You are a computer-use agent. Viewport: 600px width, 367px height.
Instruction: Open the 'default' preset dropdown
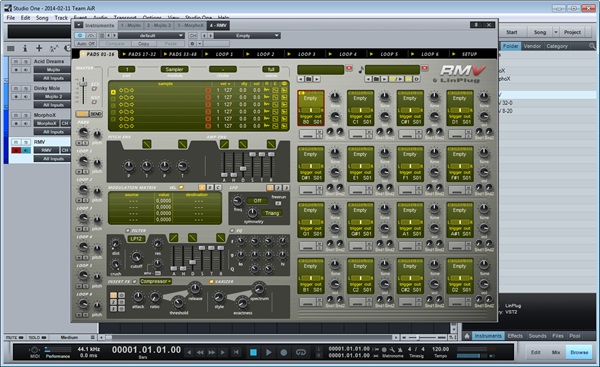[x=152, y=35]
